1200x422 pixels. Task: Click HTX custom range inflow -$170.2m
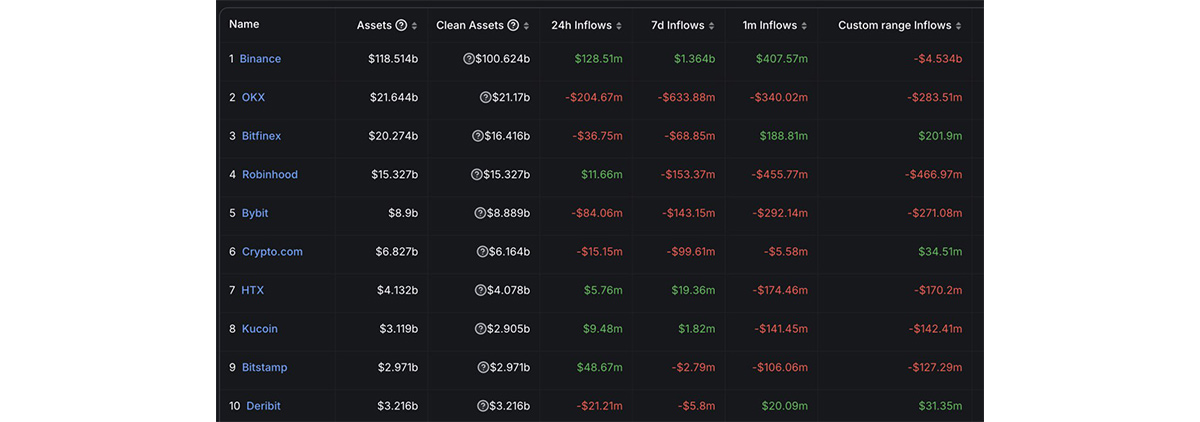tap(938, 290)
